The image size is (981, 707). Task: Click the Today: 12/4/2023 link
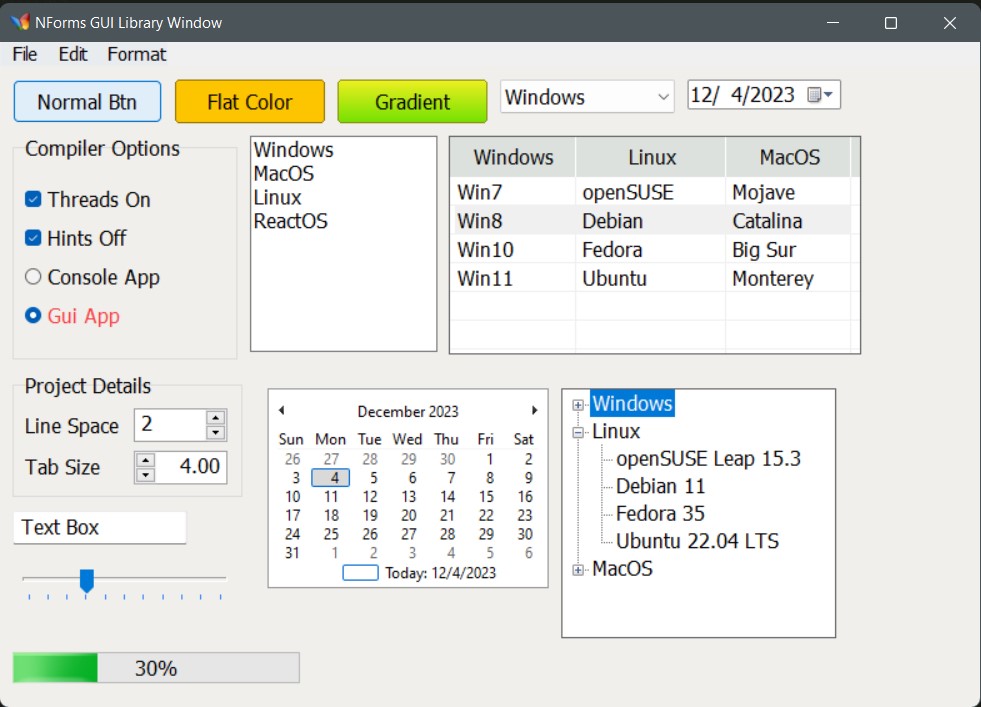click(440, 572)
